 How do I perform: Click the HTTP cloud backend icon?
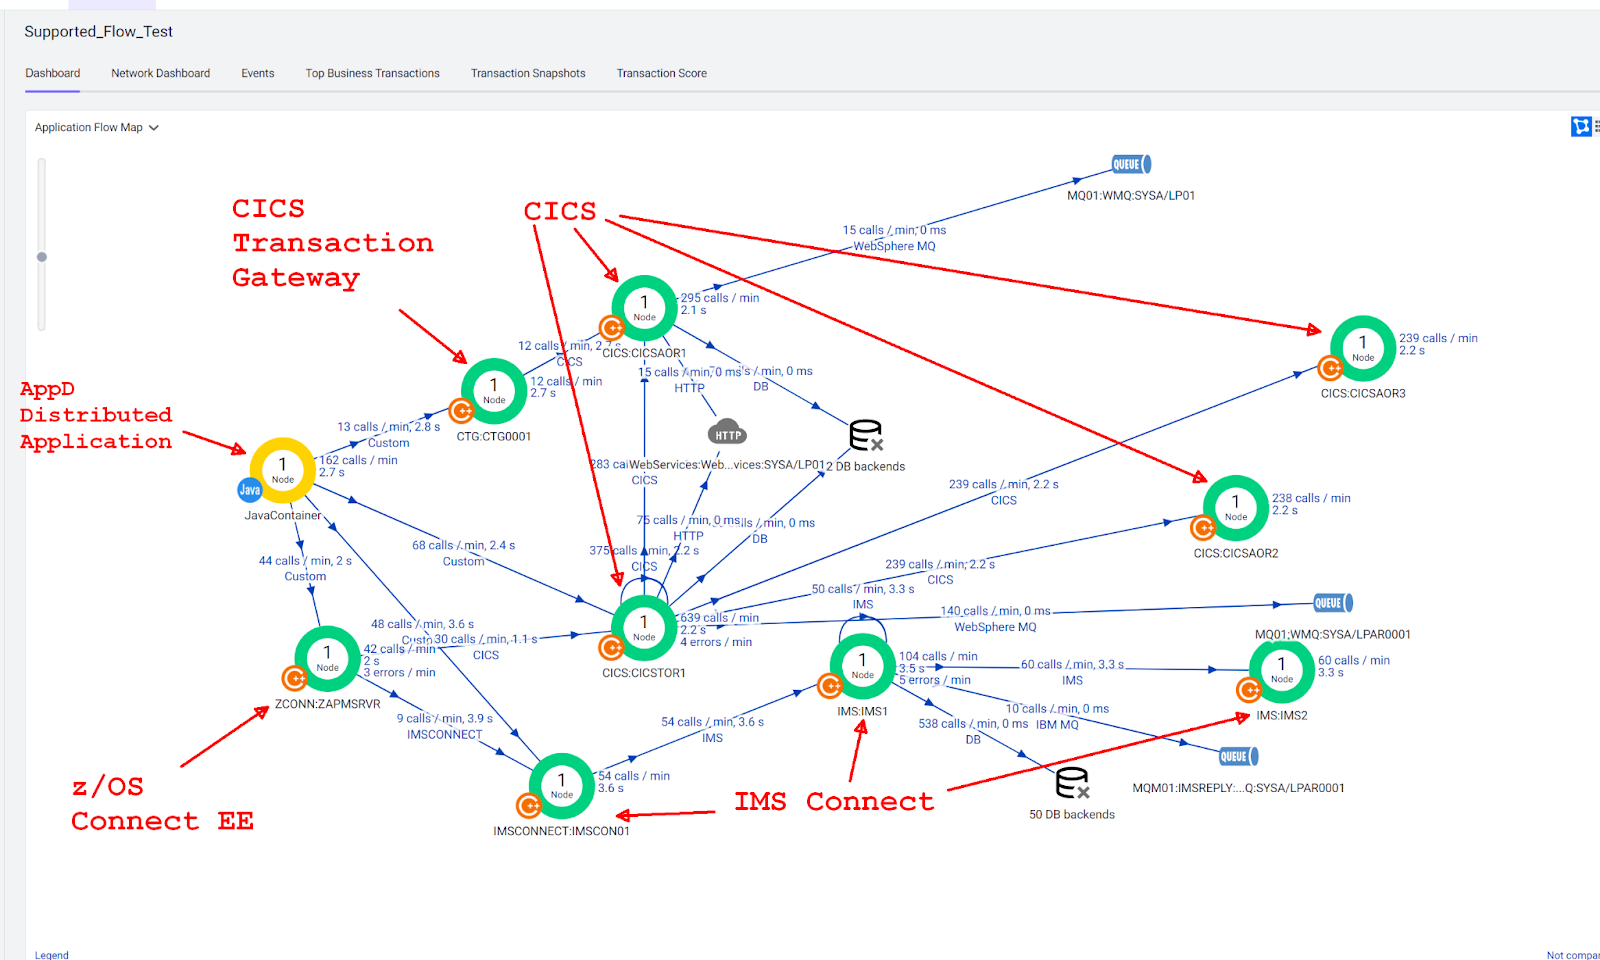pos(728,432)
